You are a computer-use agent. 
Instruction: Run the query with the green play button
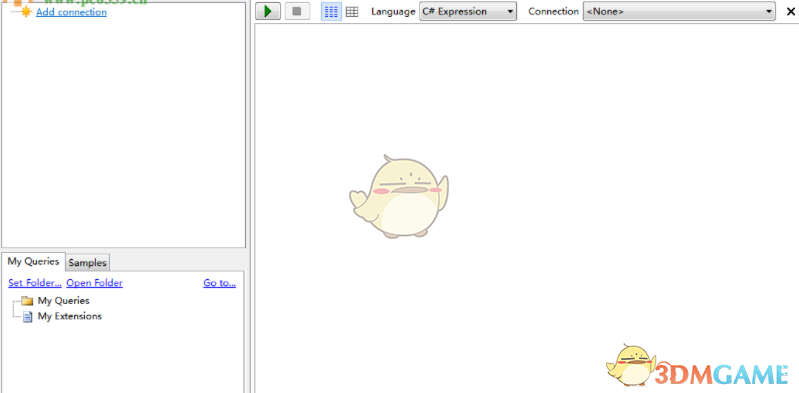[268, 11]
